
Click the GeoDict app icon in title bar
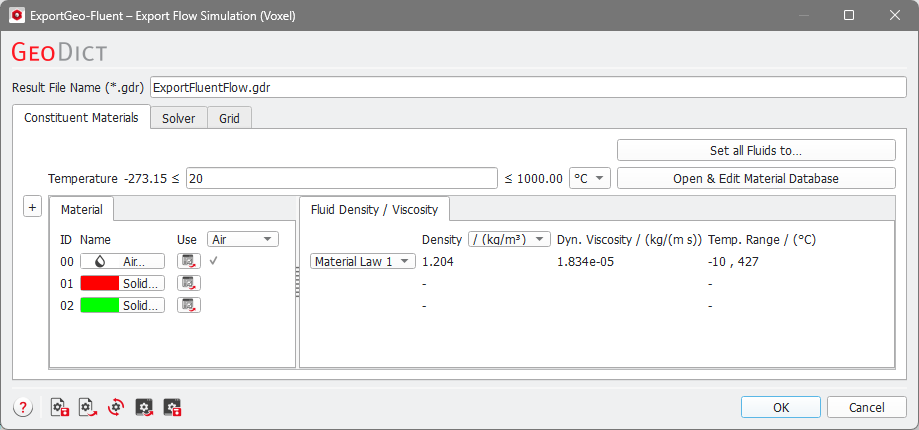coord(18,15)
